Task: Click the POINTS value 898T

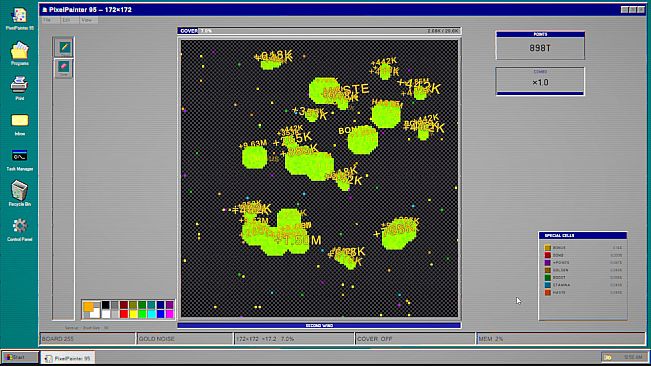Action: [540, 48]
